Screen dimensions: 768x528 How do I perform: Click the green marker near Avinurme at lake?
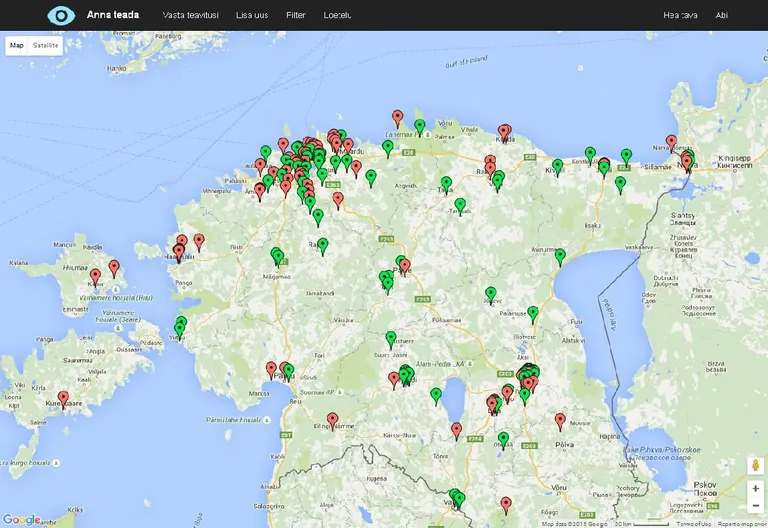[560, 255]
